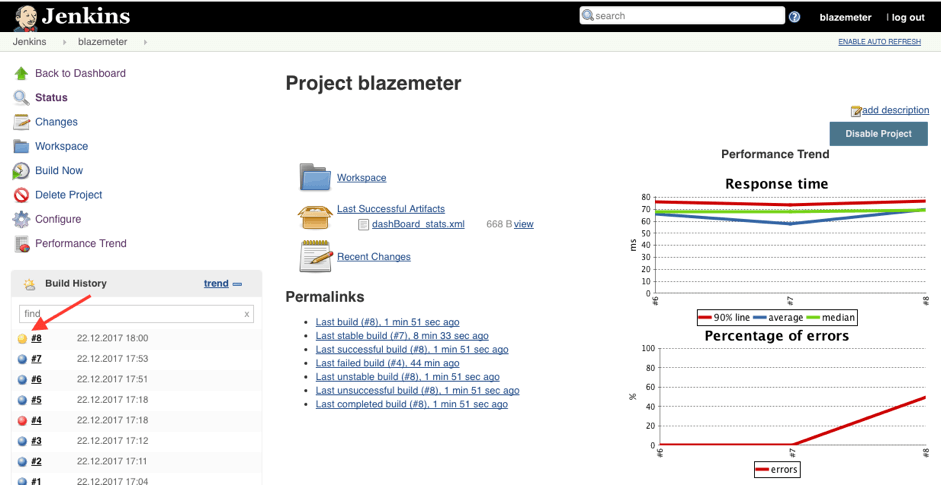The height and width of the screenshot is (485, 941).
Task: Click blue status ball of build #5
Action: 22,400
